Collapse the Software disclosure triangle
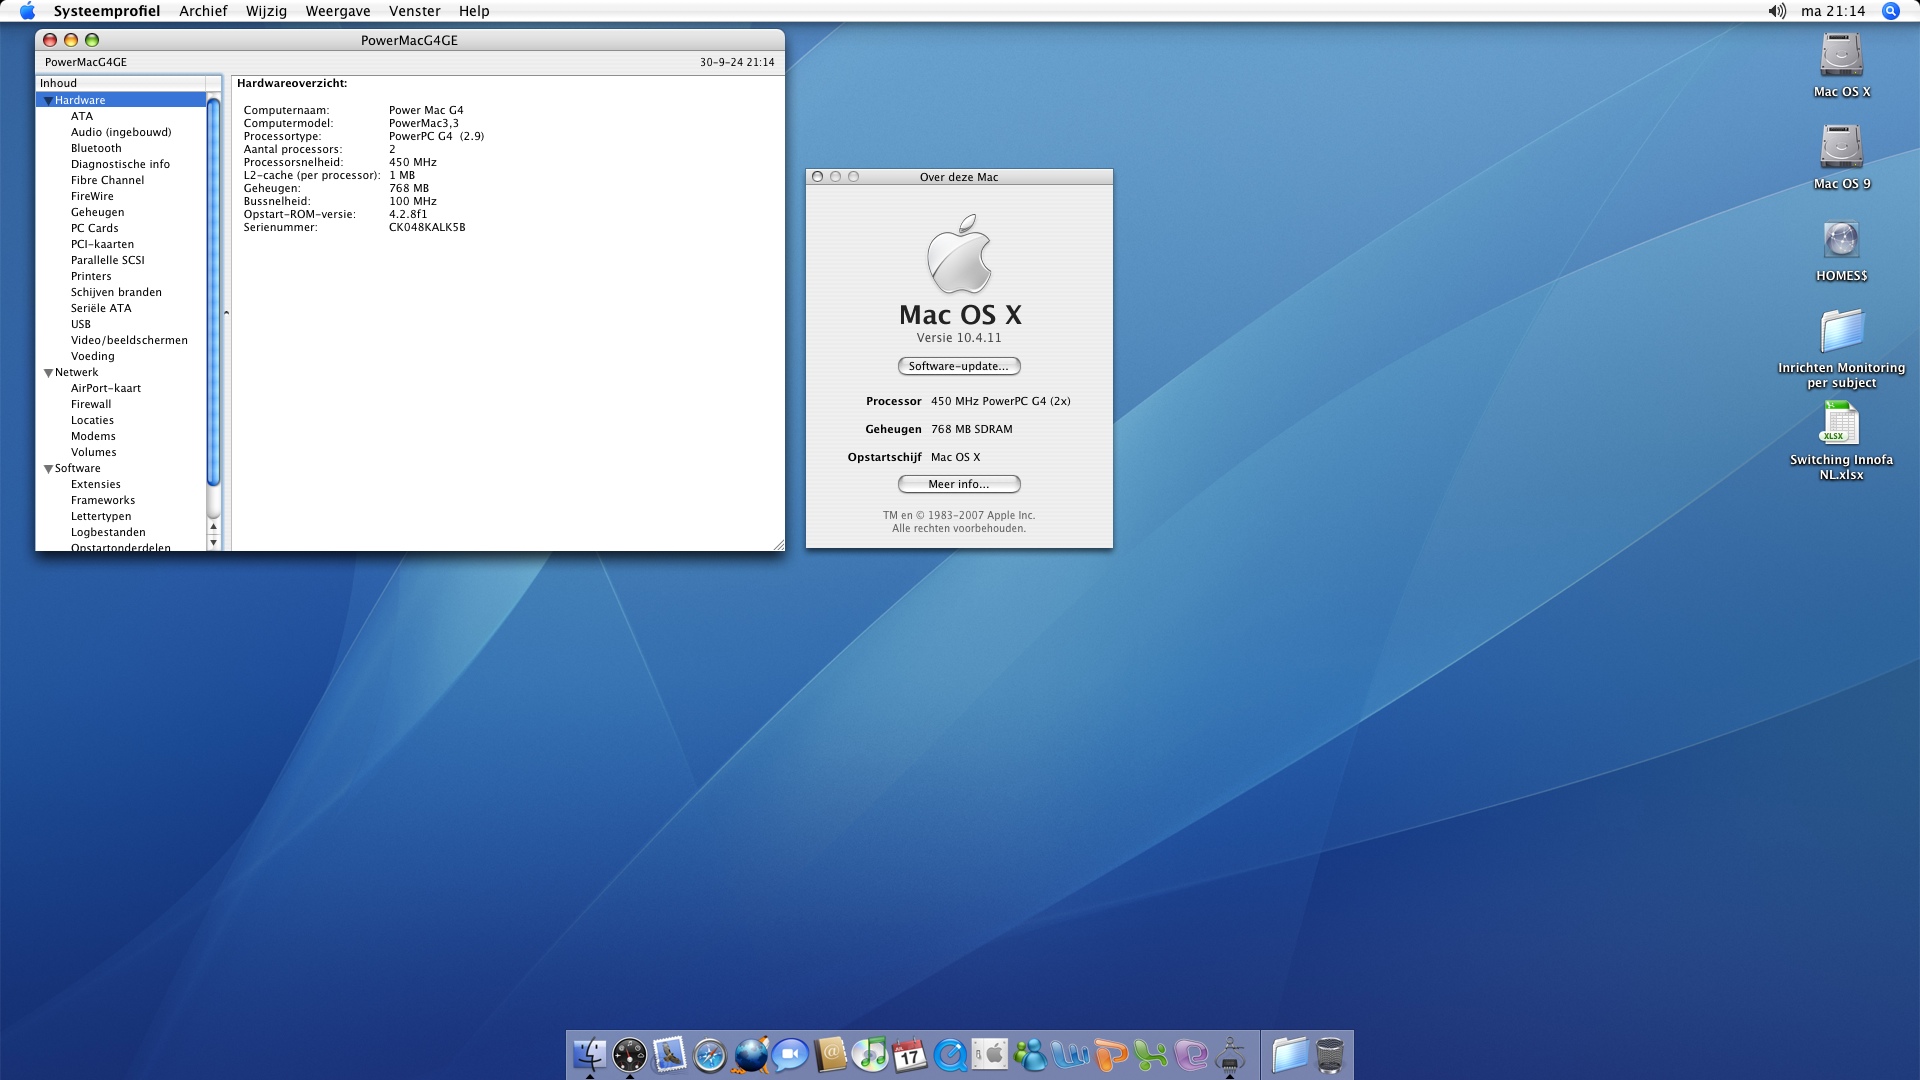The width and height of the screenshot is (1920, 1080). click(48, 468)
